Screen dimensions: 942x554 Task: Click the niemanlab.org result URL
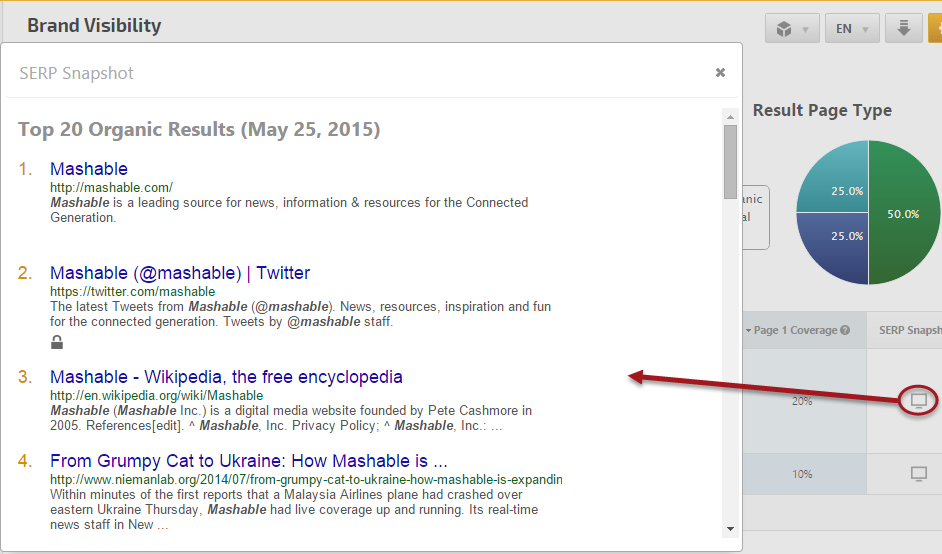click(306, 479)
